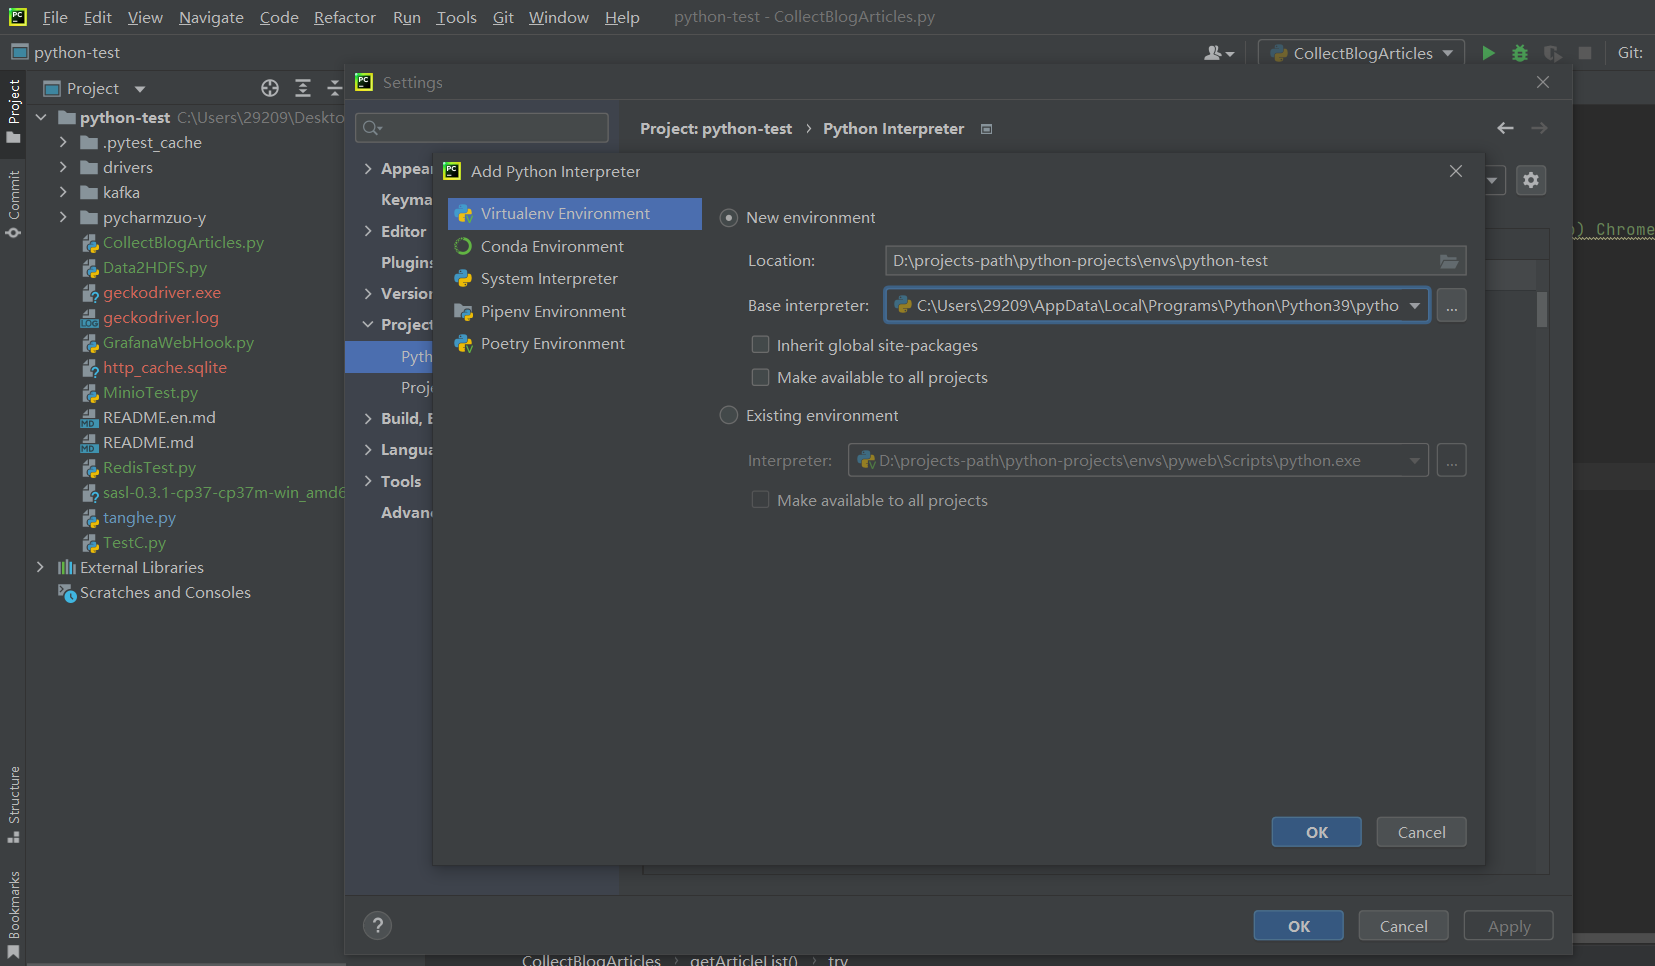The width and height of the screenshot is (1655, 966).
Task: Cancel the Add Python Interpreter dialog
Action: click(x=1421, y=832)
